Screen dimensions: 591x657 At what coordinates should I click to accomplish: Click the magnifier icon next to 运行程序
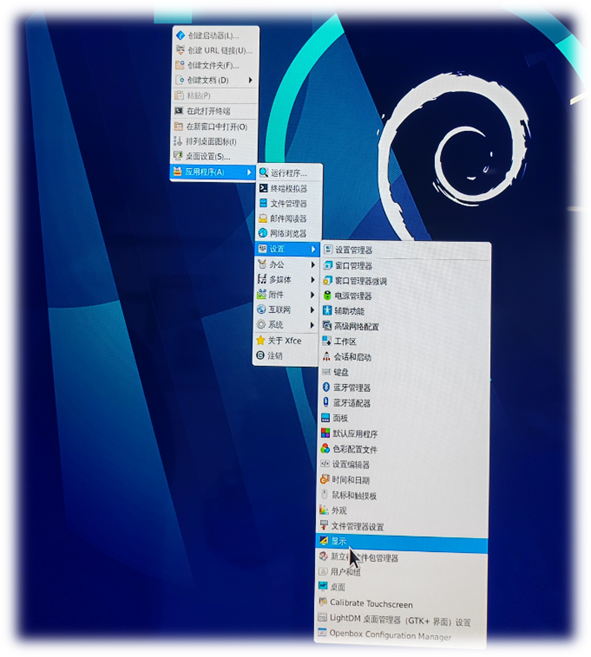tap(263, 172)
